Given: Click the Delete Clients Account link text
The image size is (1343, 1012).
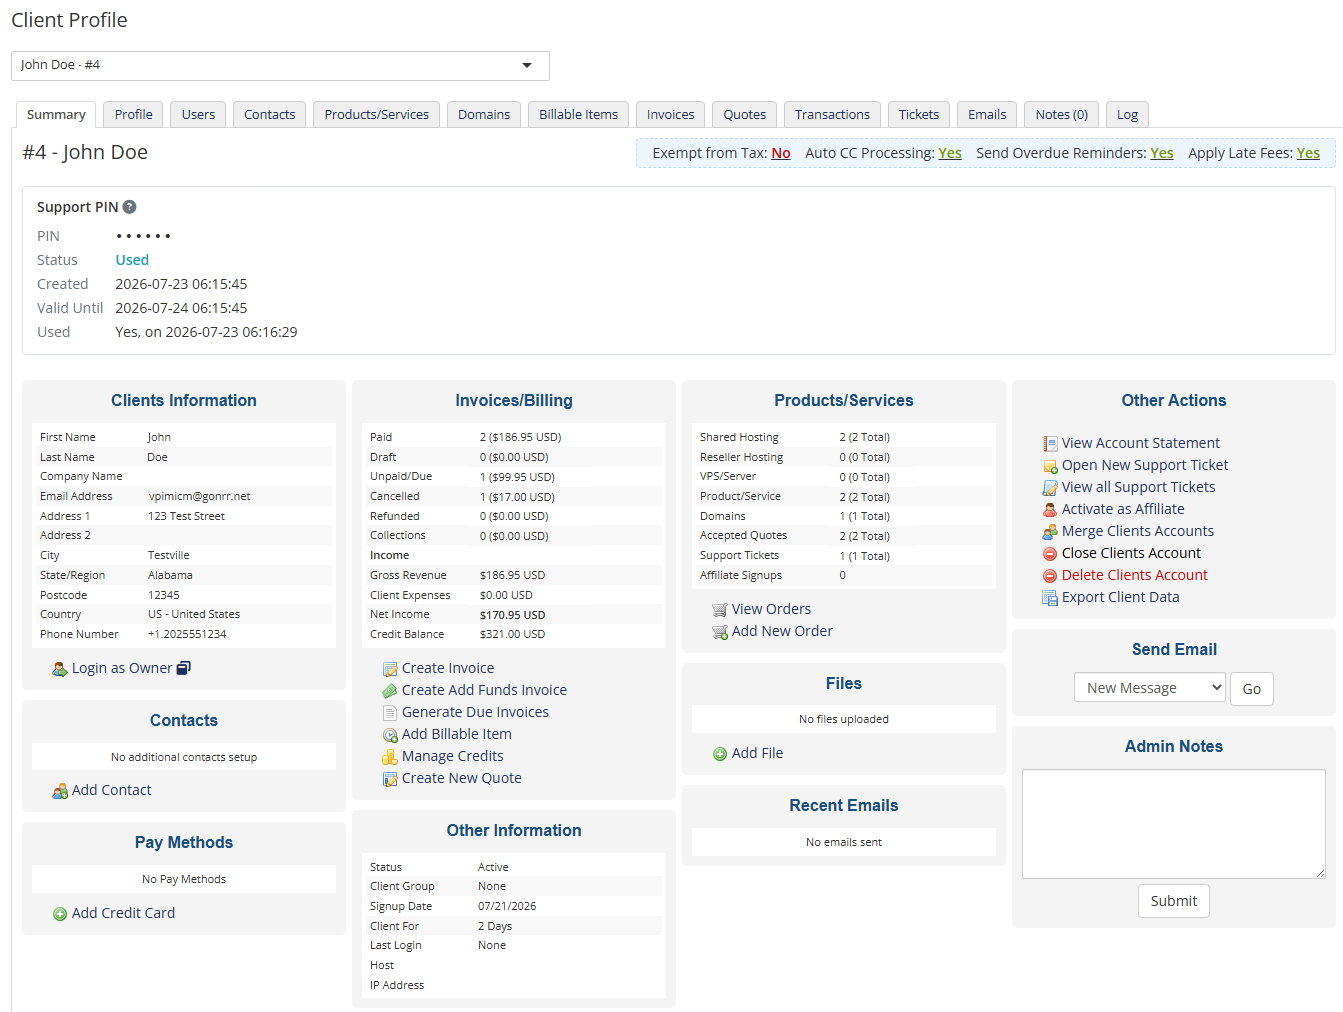Looking at the screenshot, I should click(1135, 576).
